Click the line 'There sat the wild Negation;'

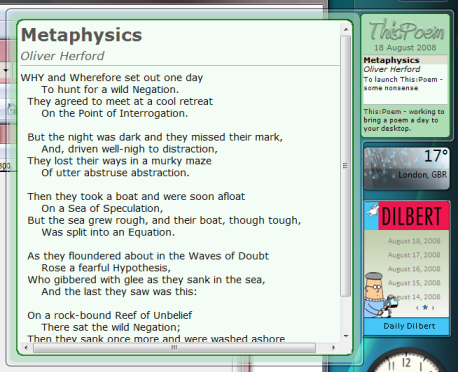click(111, 327)
